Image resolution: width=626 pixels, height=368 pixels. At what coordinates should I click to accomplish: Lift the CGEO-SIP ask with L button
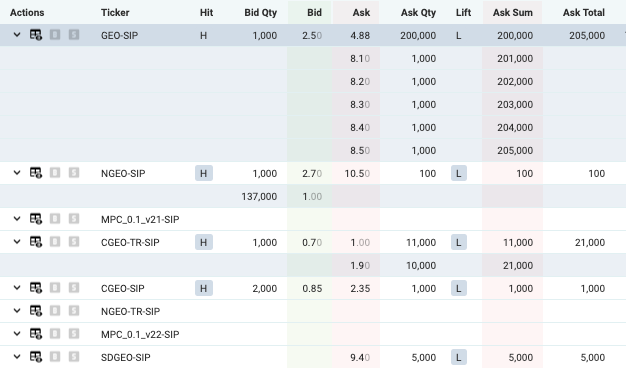[459, 288]
